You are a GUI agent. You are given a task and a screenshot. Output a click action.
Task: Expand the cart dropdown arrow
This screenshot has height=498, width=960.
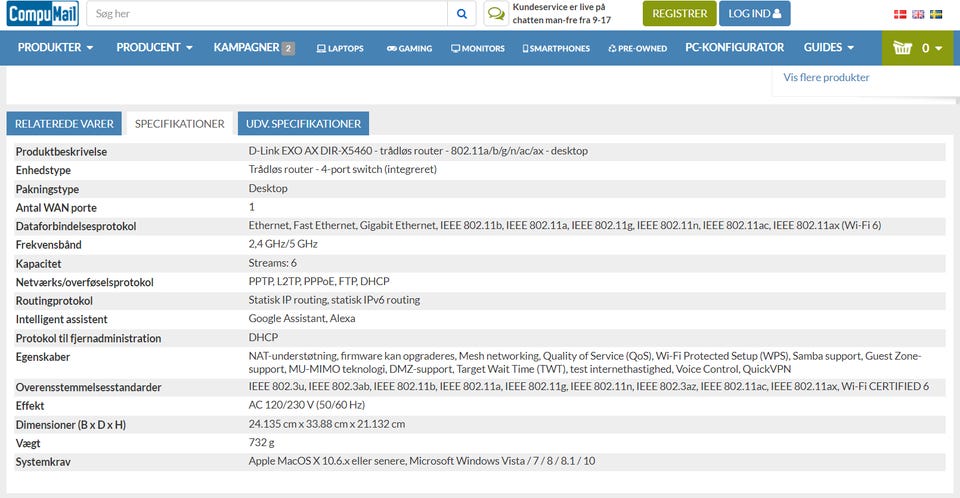point(939,48)
